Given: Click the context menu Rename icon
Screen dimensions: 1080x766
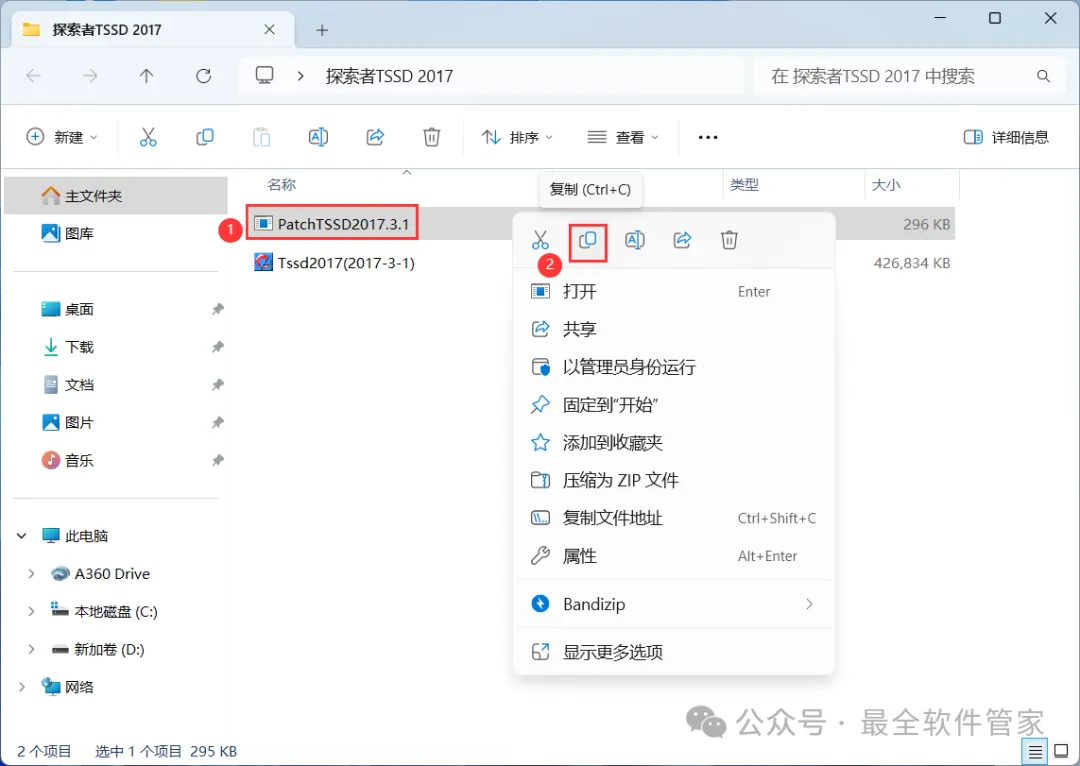Looking at the screenshot, I should click(x=634, y=240).
